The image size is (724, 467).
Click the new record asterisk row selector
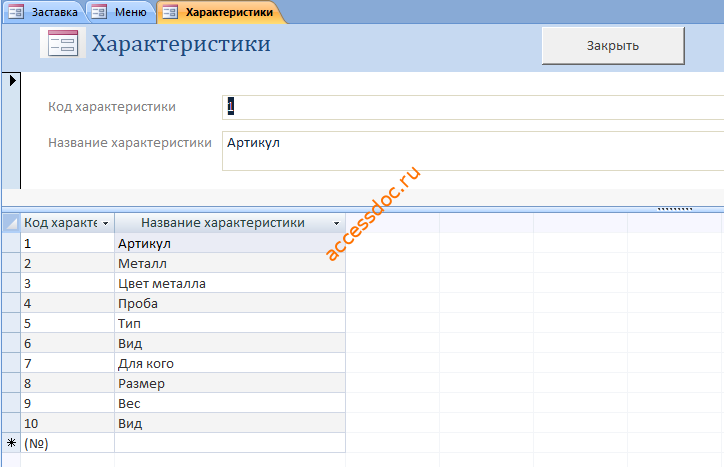click(x=11, y=443)
